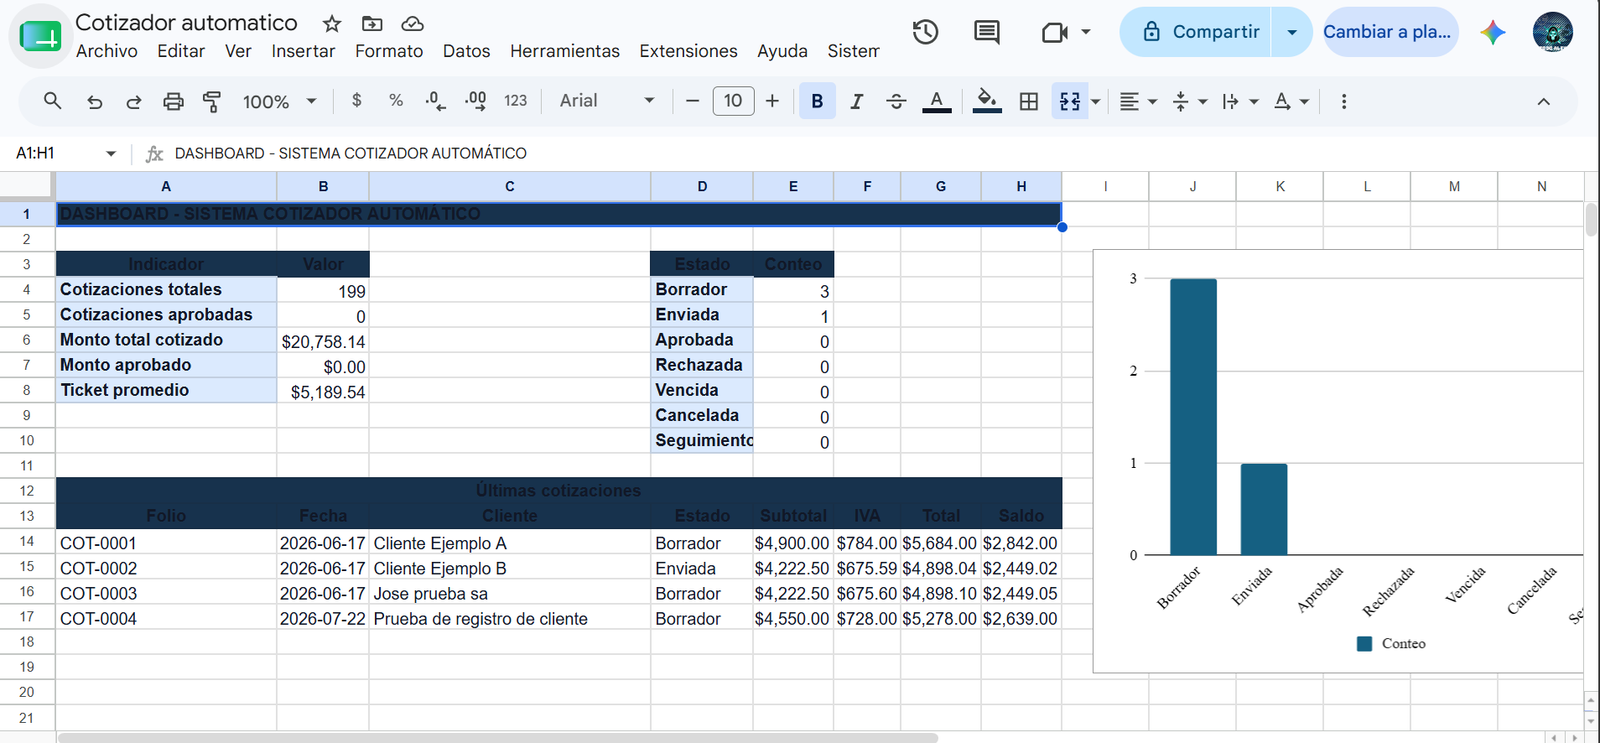Toggle italic formatting

(x=856, y=101)
